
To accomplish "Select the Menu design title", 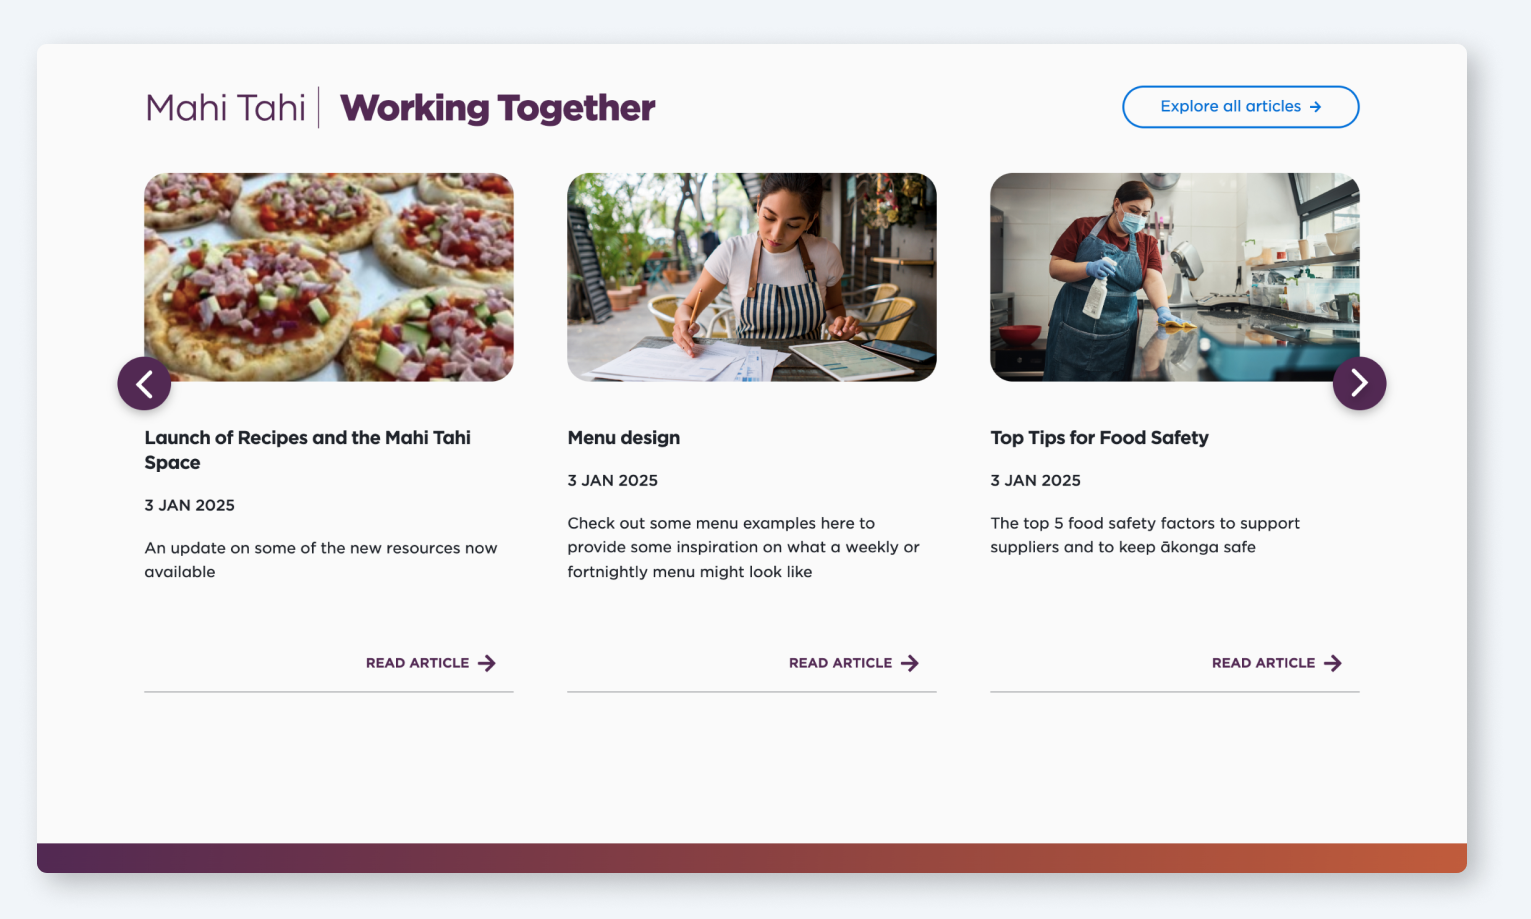I will click(x=623, y=438).
